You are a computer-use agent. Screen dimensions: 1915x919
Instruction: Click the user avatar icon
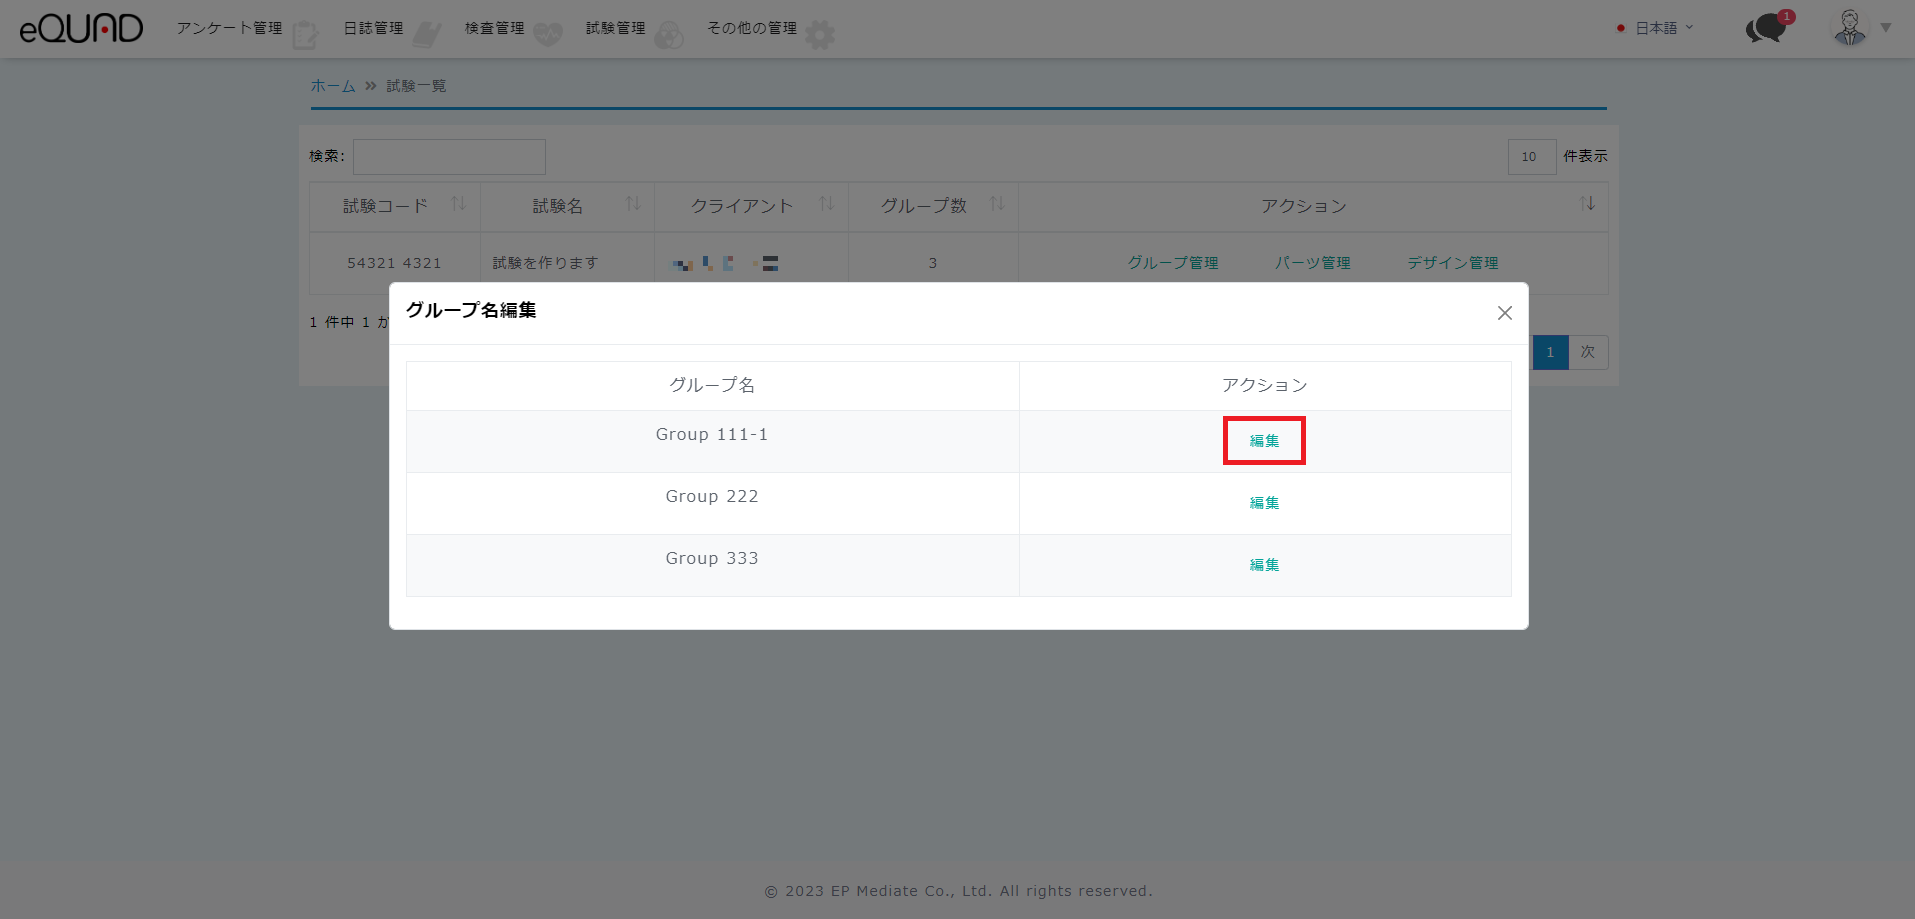1849,28
